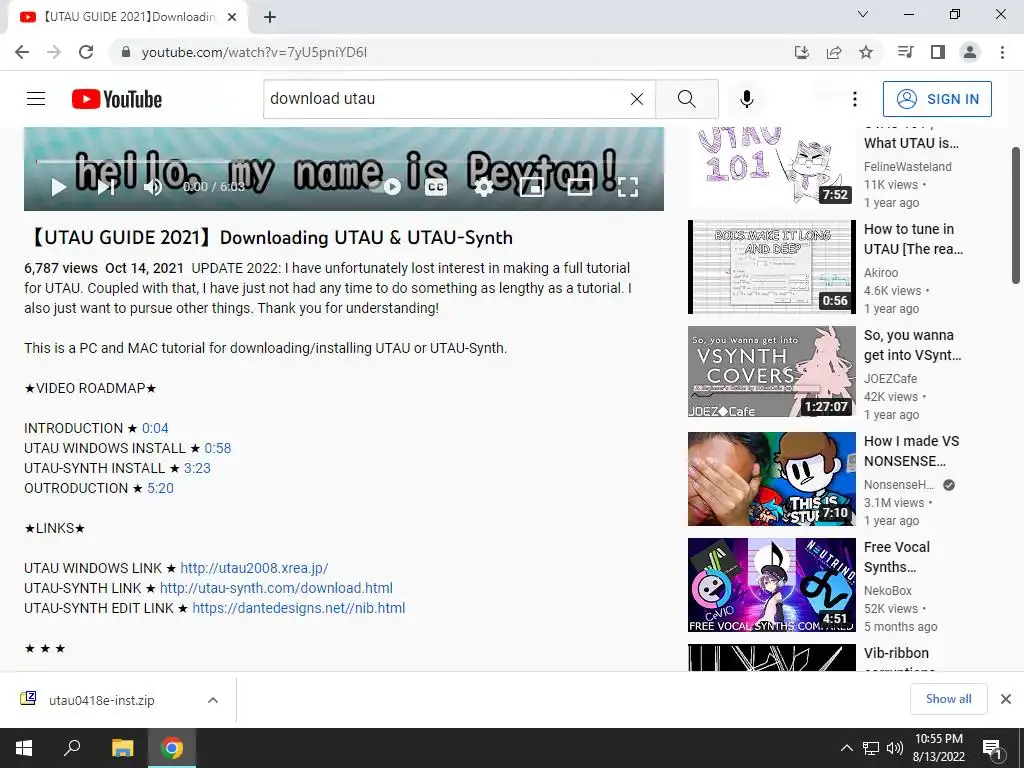Screen dimensions: 1024x768
Task: Open utau2008.xrea.jp link
Action: tap(254, 568)
